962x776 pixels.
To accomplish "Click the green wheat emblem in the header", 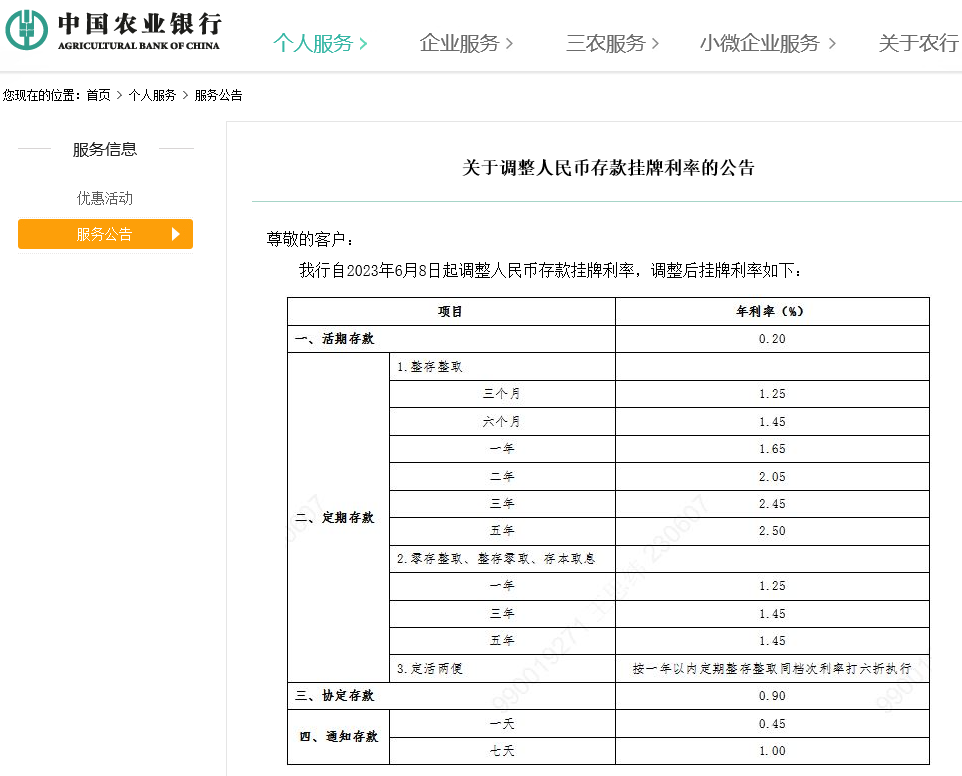I will point(30,30).
